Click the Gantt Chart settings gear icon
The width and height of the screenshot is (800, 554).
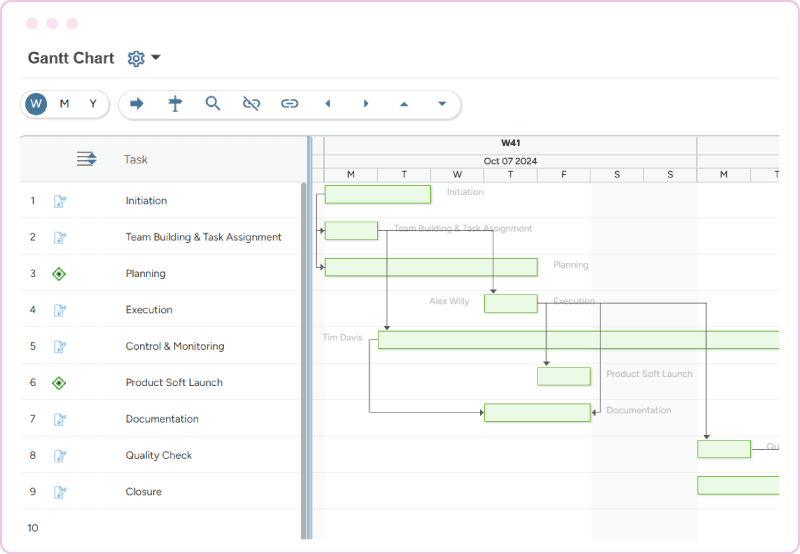point(136,59)
